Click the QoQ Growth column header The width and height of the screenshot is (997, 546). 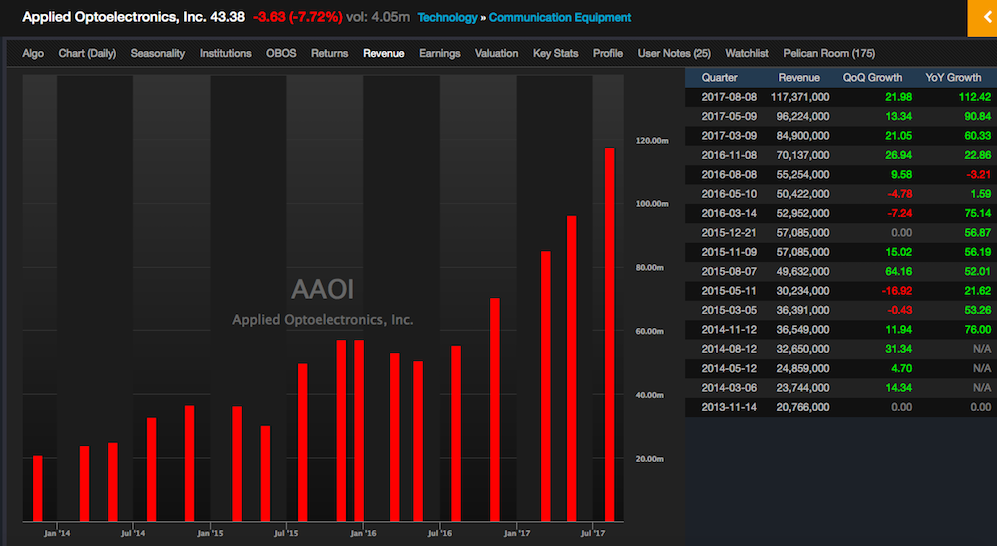pos(872,78)
